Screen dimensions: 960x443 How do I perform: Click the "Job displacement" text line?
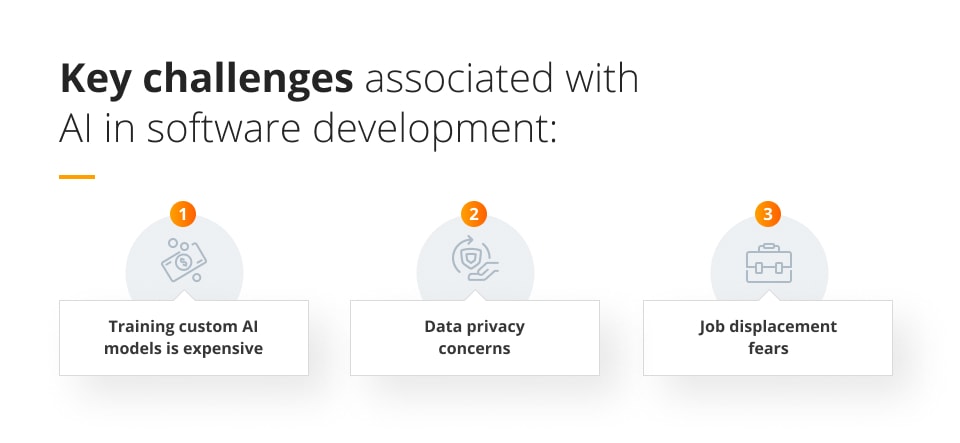coord(767,327)
